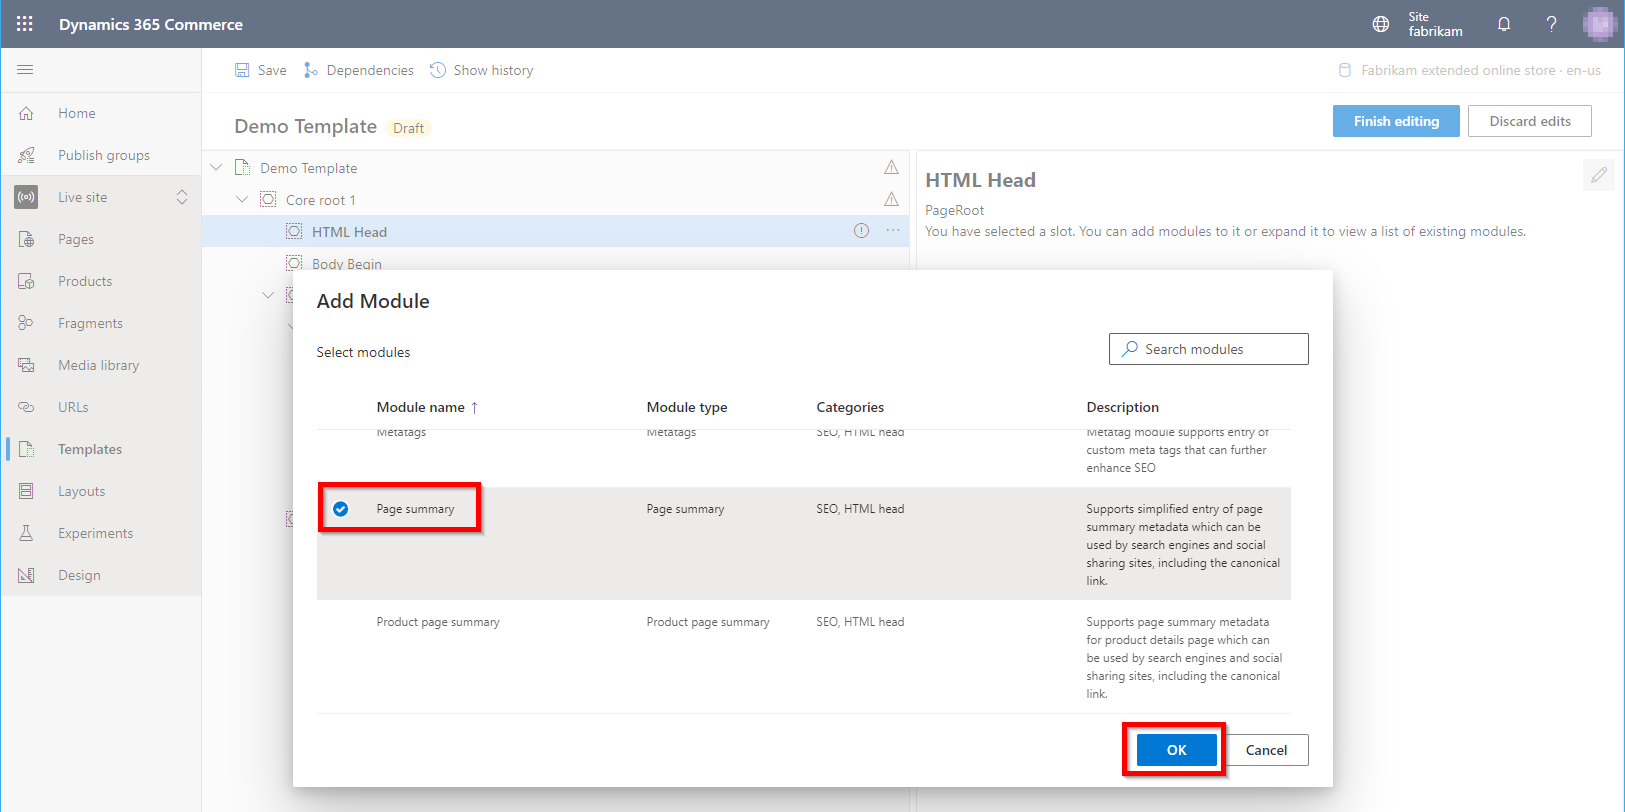The image size is (1625, 812).
Task: Click the info alert icon on HTML Head row
Action: coord(861,231)
